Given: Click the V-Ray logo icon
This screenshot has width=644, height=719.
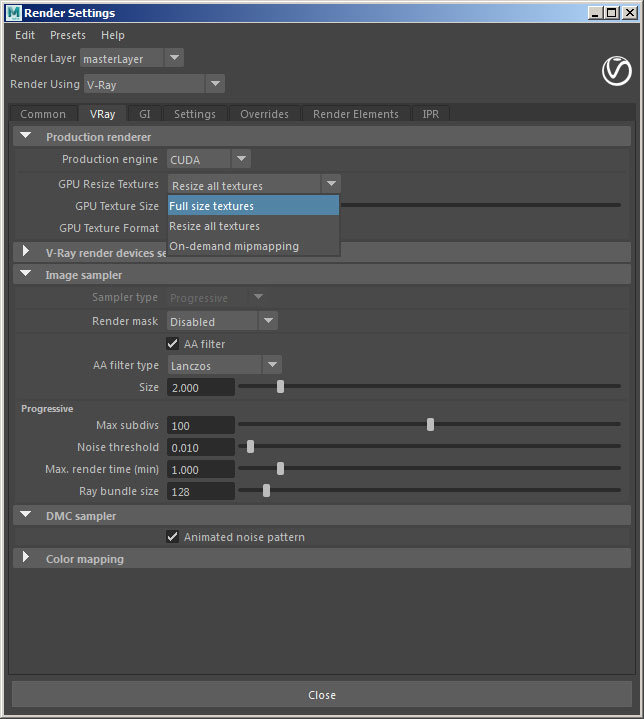Looking at the screenshot, I should click(616, 71).
